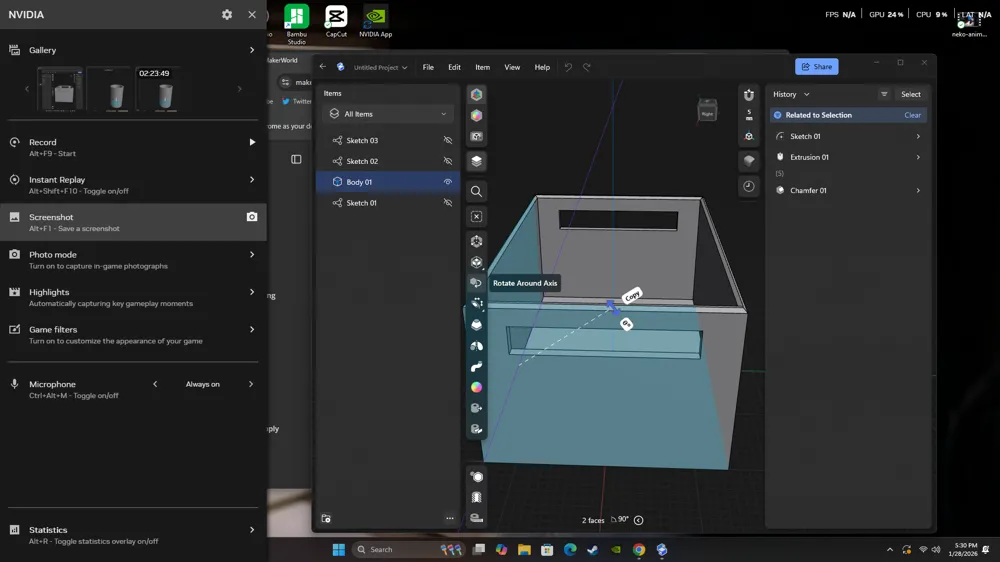The width and height of the screenshot is (1000, 562).
Task: Select the dotted-corner tool below Rotate Around Axis
Action: (x=476, y=304)
